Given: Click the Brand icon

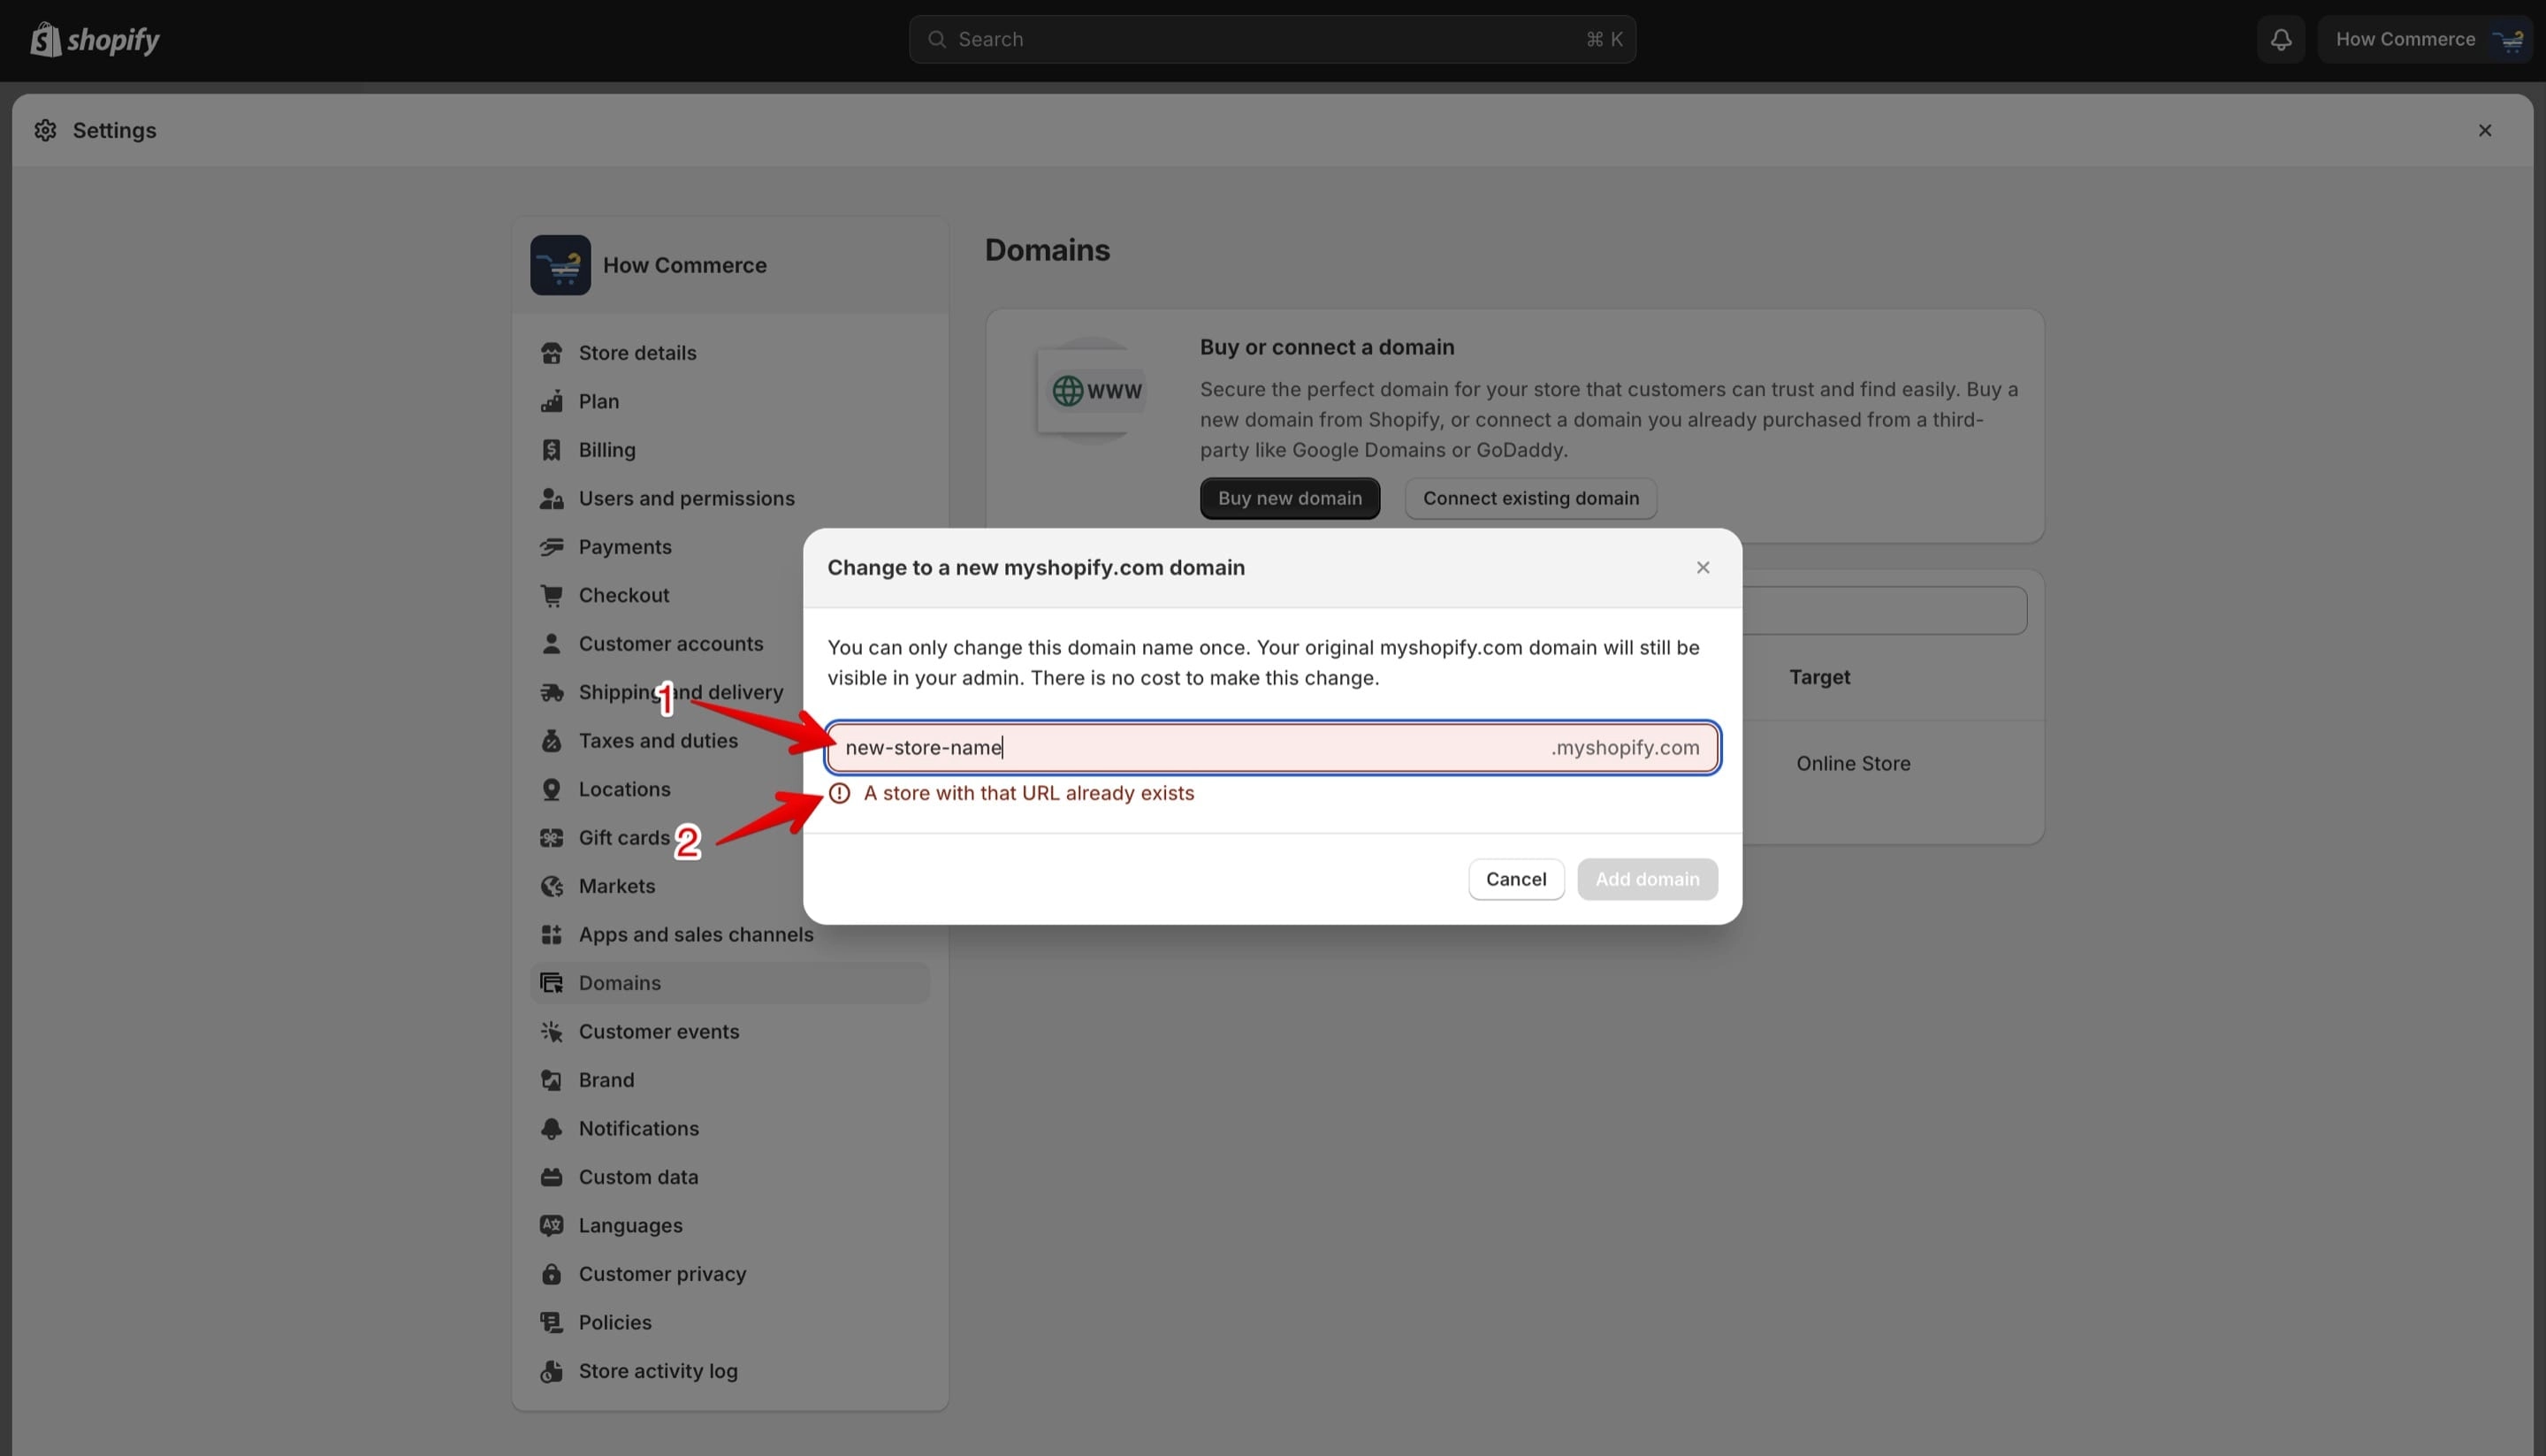Looking at the screenshot, I should 551,1080.
